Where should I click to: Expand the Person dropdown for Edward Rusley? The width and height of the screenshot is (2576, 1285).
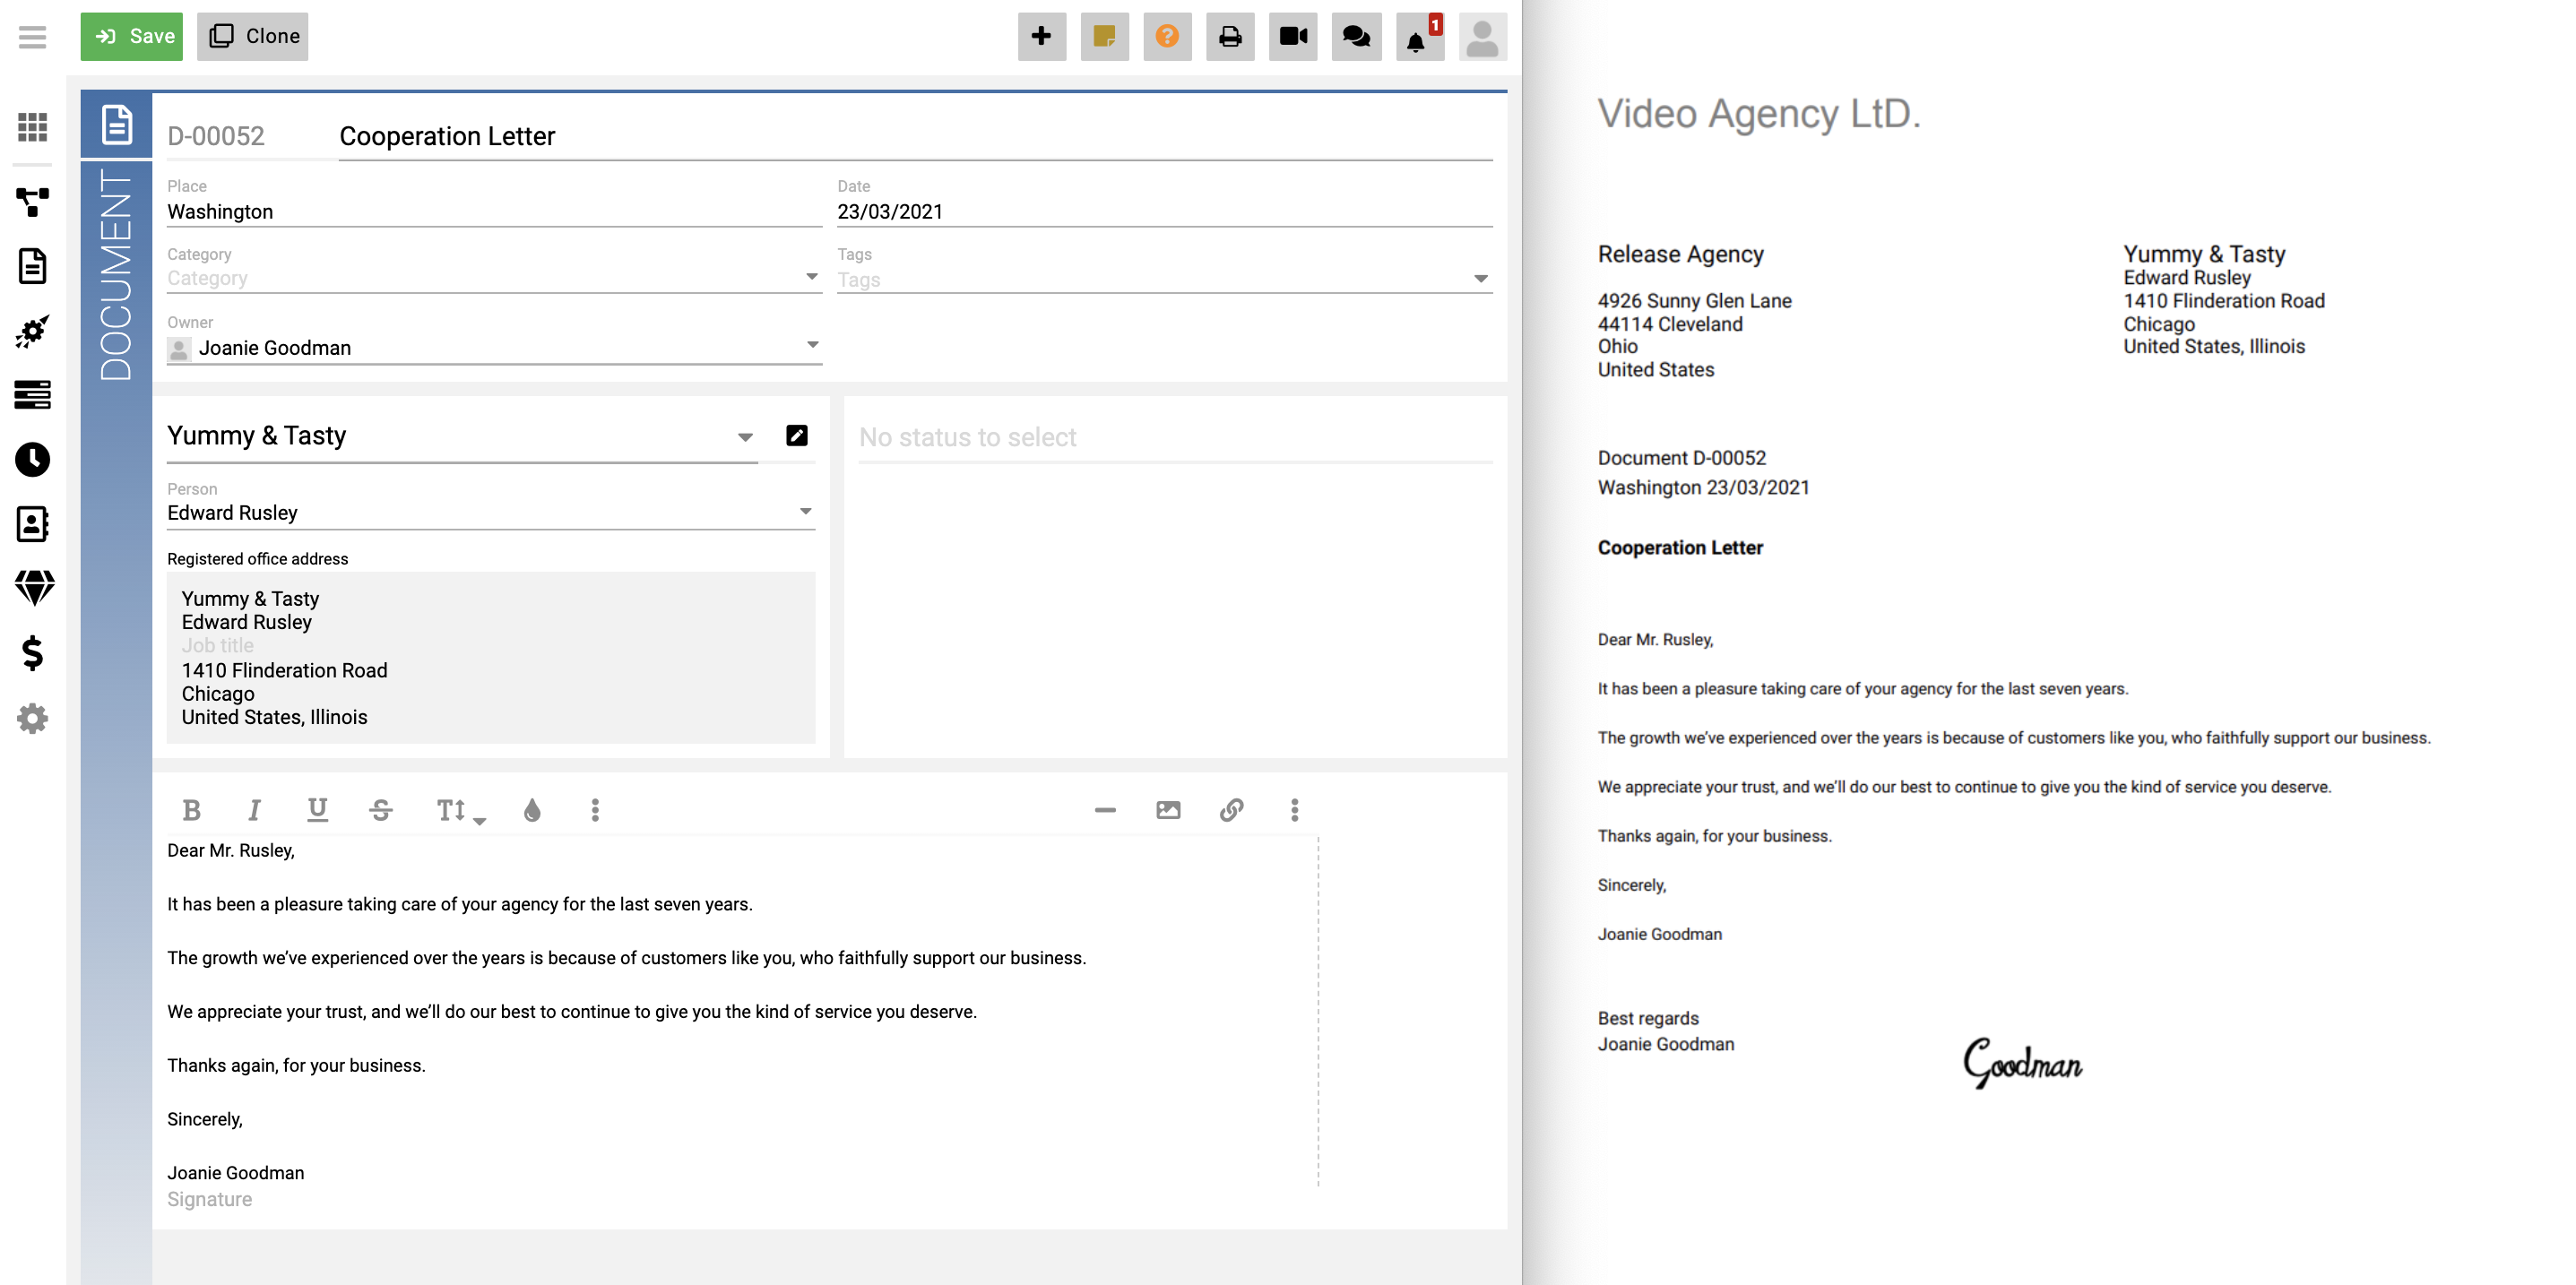(x=805, y=510)
